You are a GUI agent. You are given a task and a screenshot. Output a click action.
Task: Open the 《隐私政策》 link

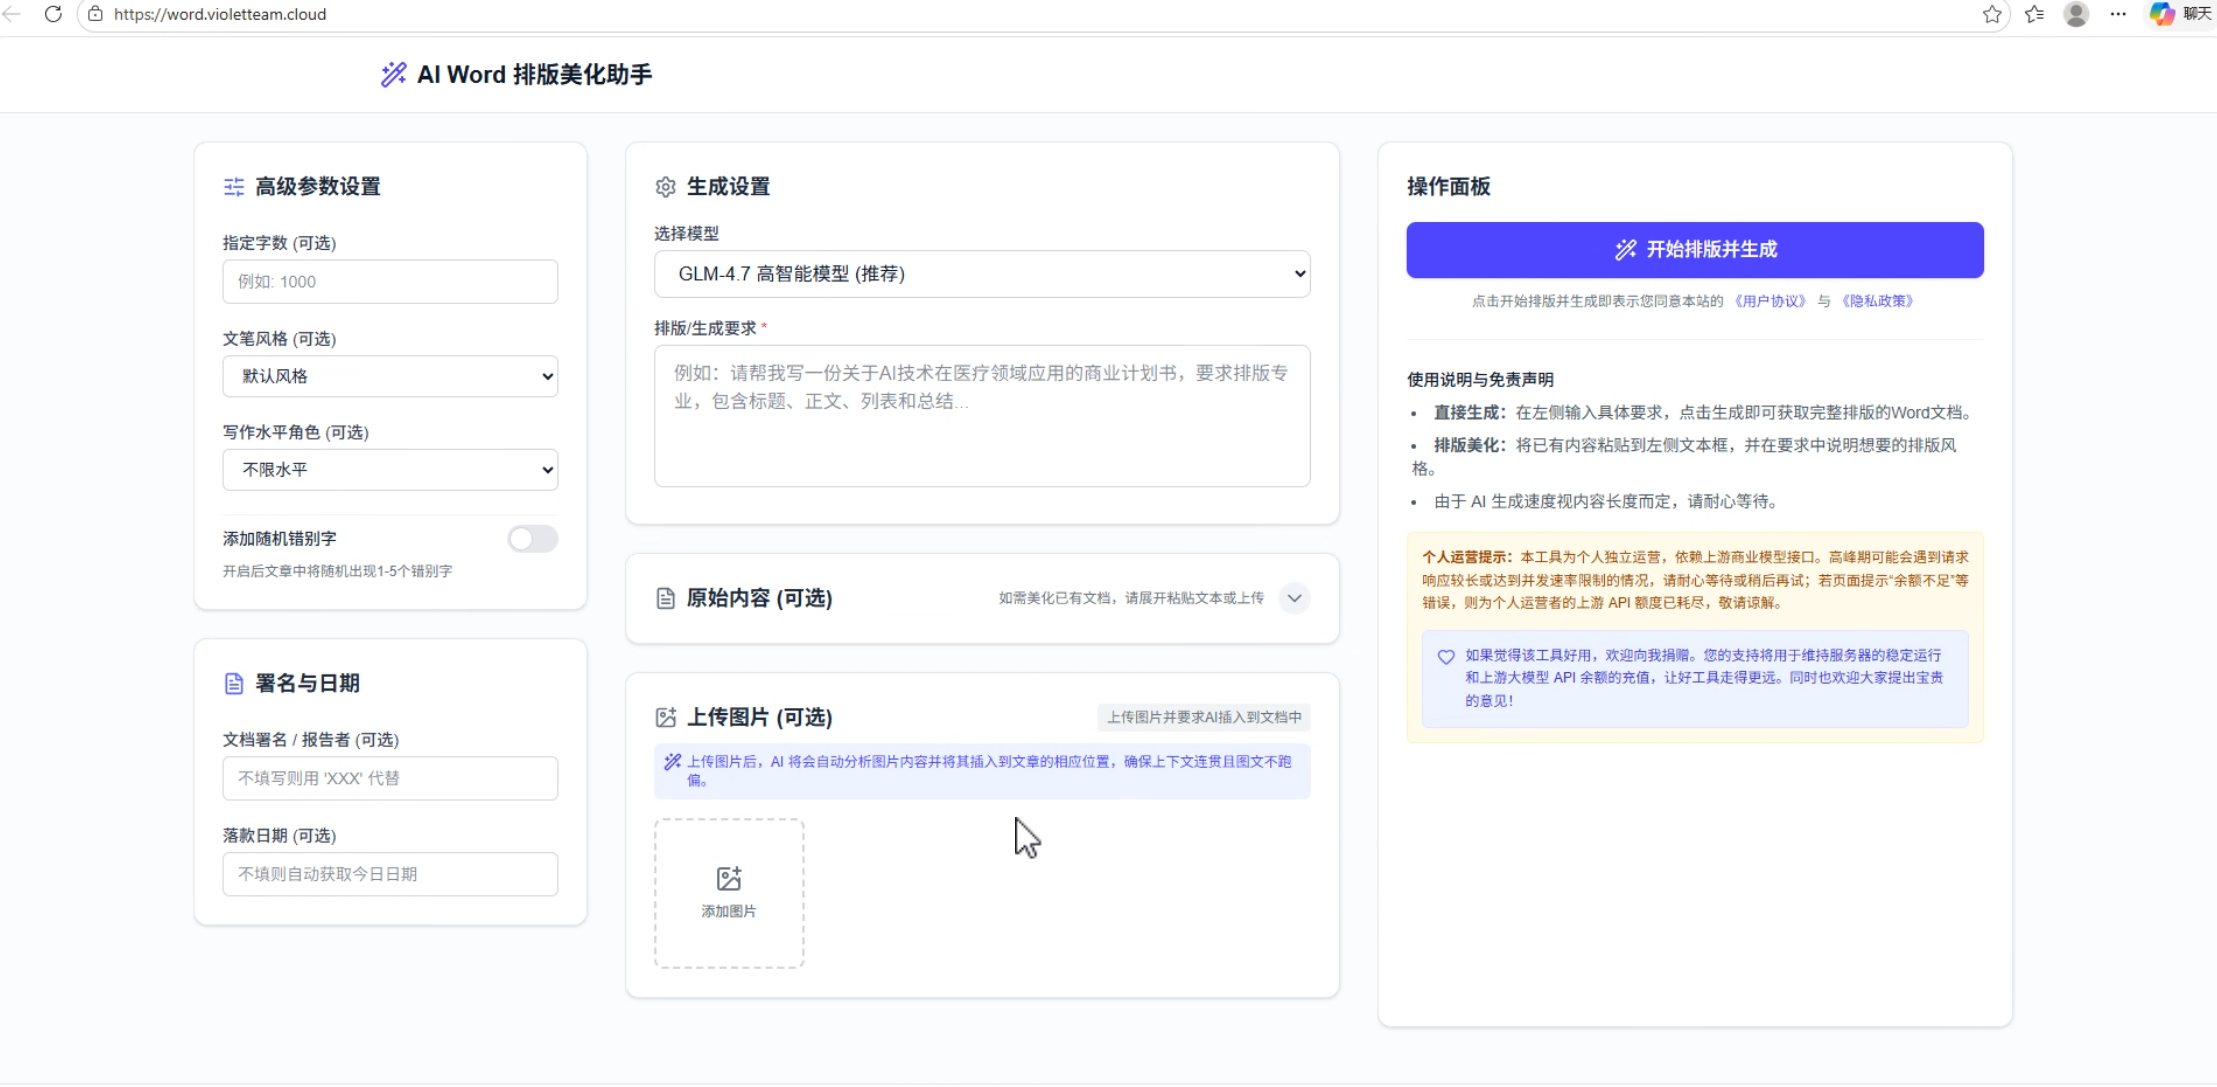(x=1877, y=301)
